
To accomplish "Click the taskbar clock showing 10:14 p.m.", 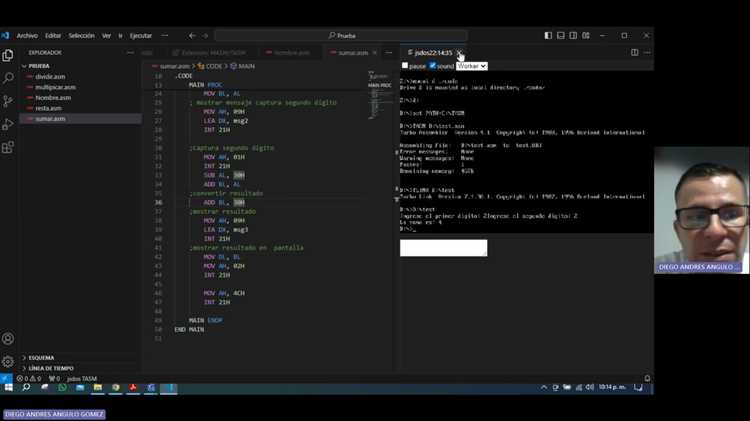I will pos(612,387).
